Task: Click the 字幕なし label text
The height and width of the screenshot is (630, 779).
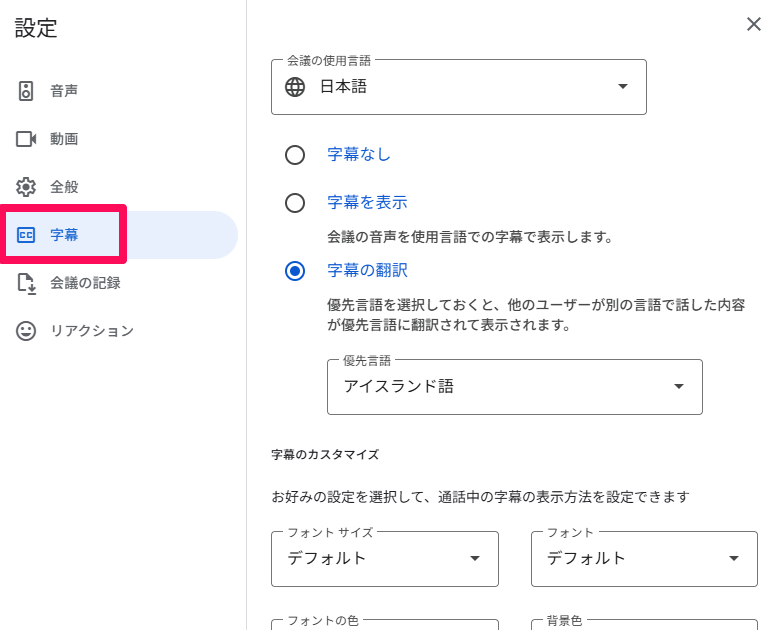Action: point(359,155)
